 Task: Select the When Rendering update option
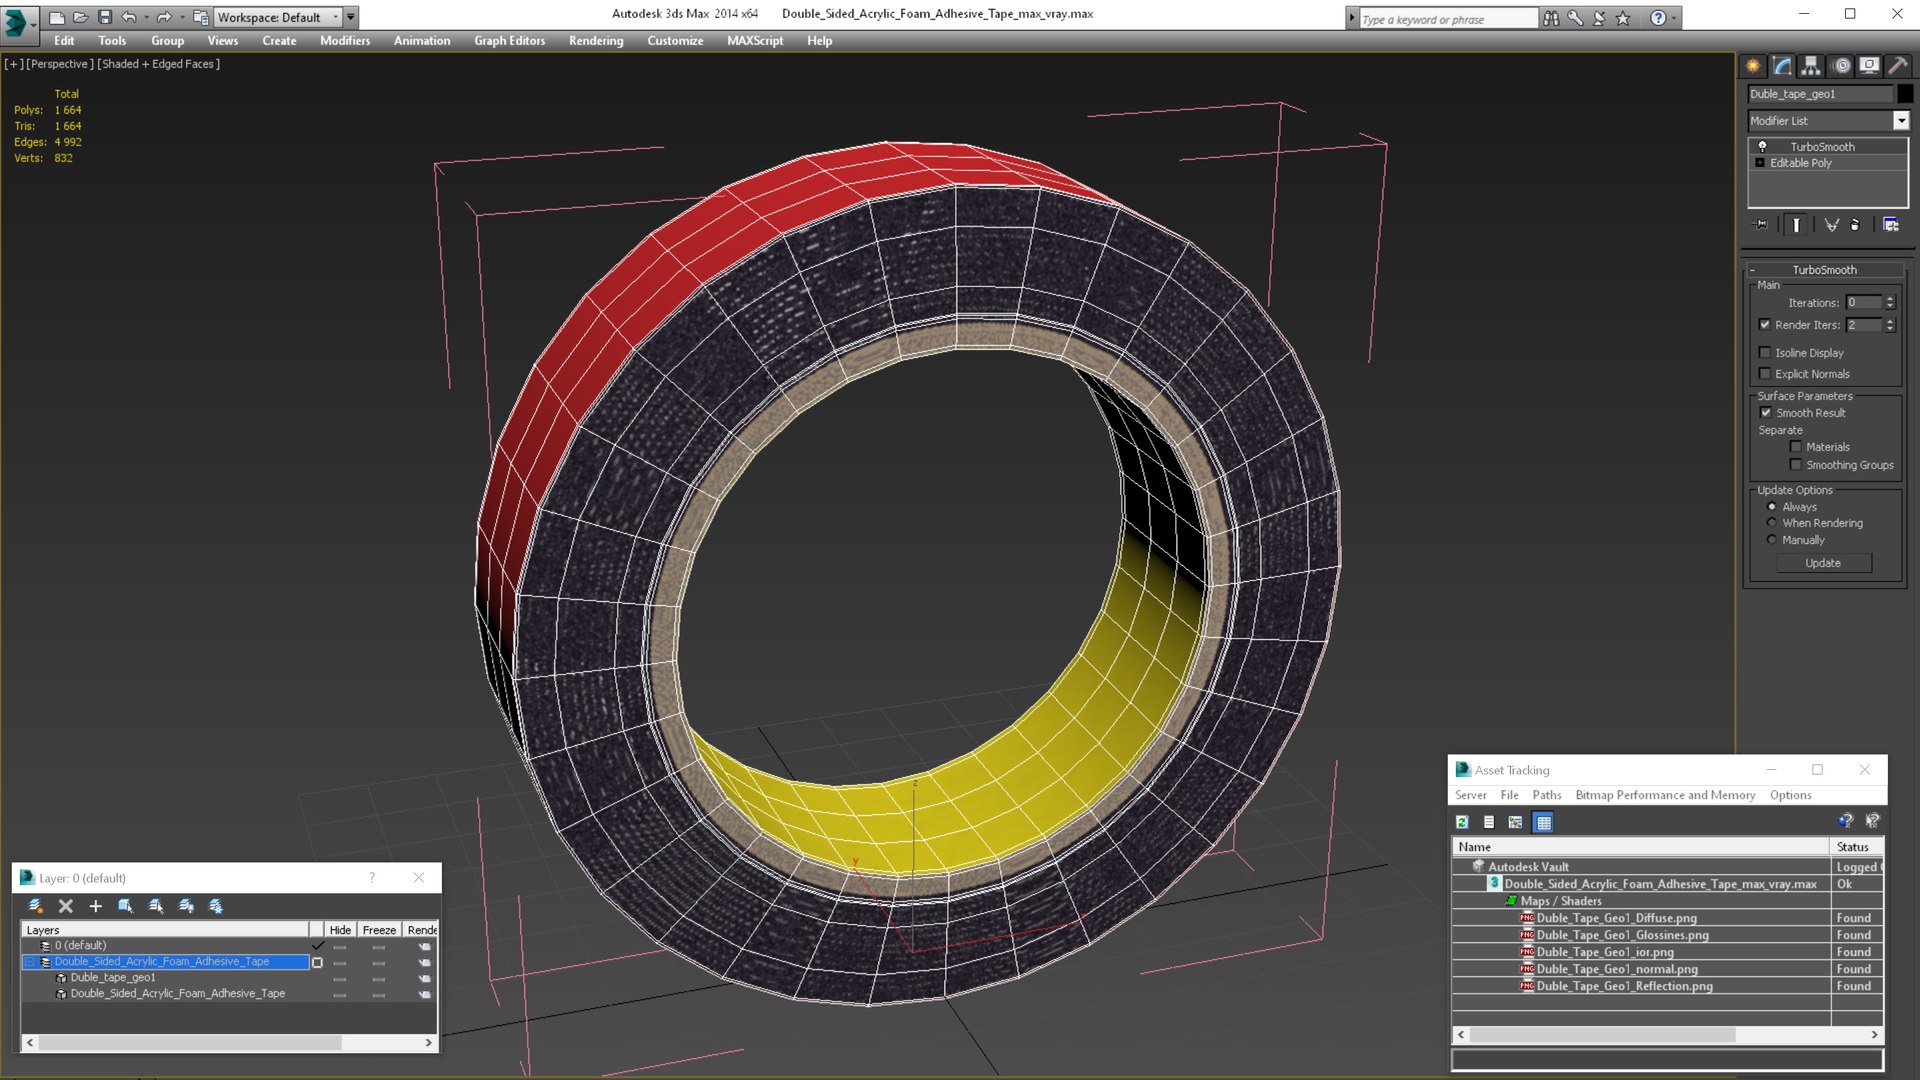pyautogui.click(x=1772, y=523)
